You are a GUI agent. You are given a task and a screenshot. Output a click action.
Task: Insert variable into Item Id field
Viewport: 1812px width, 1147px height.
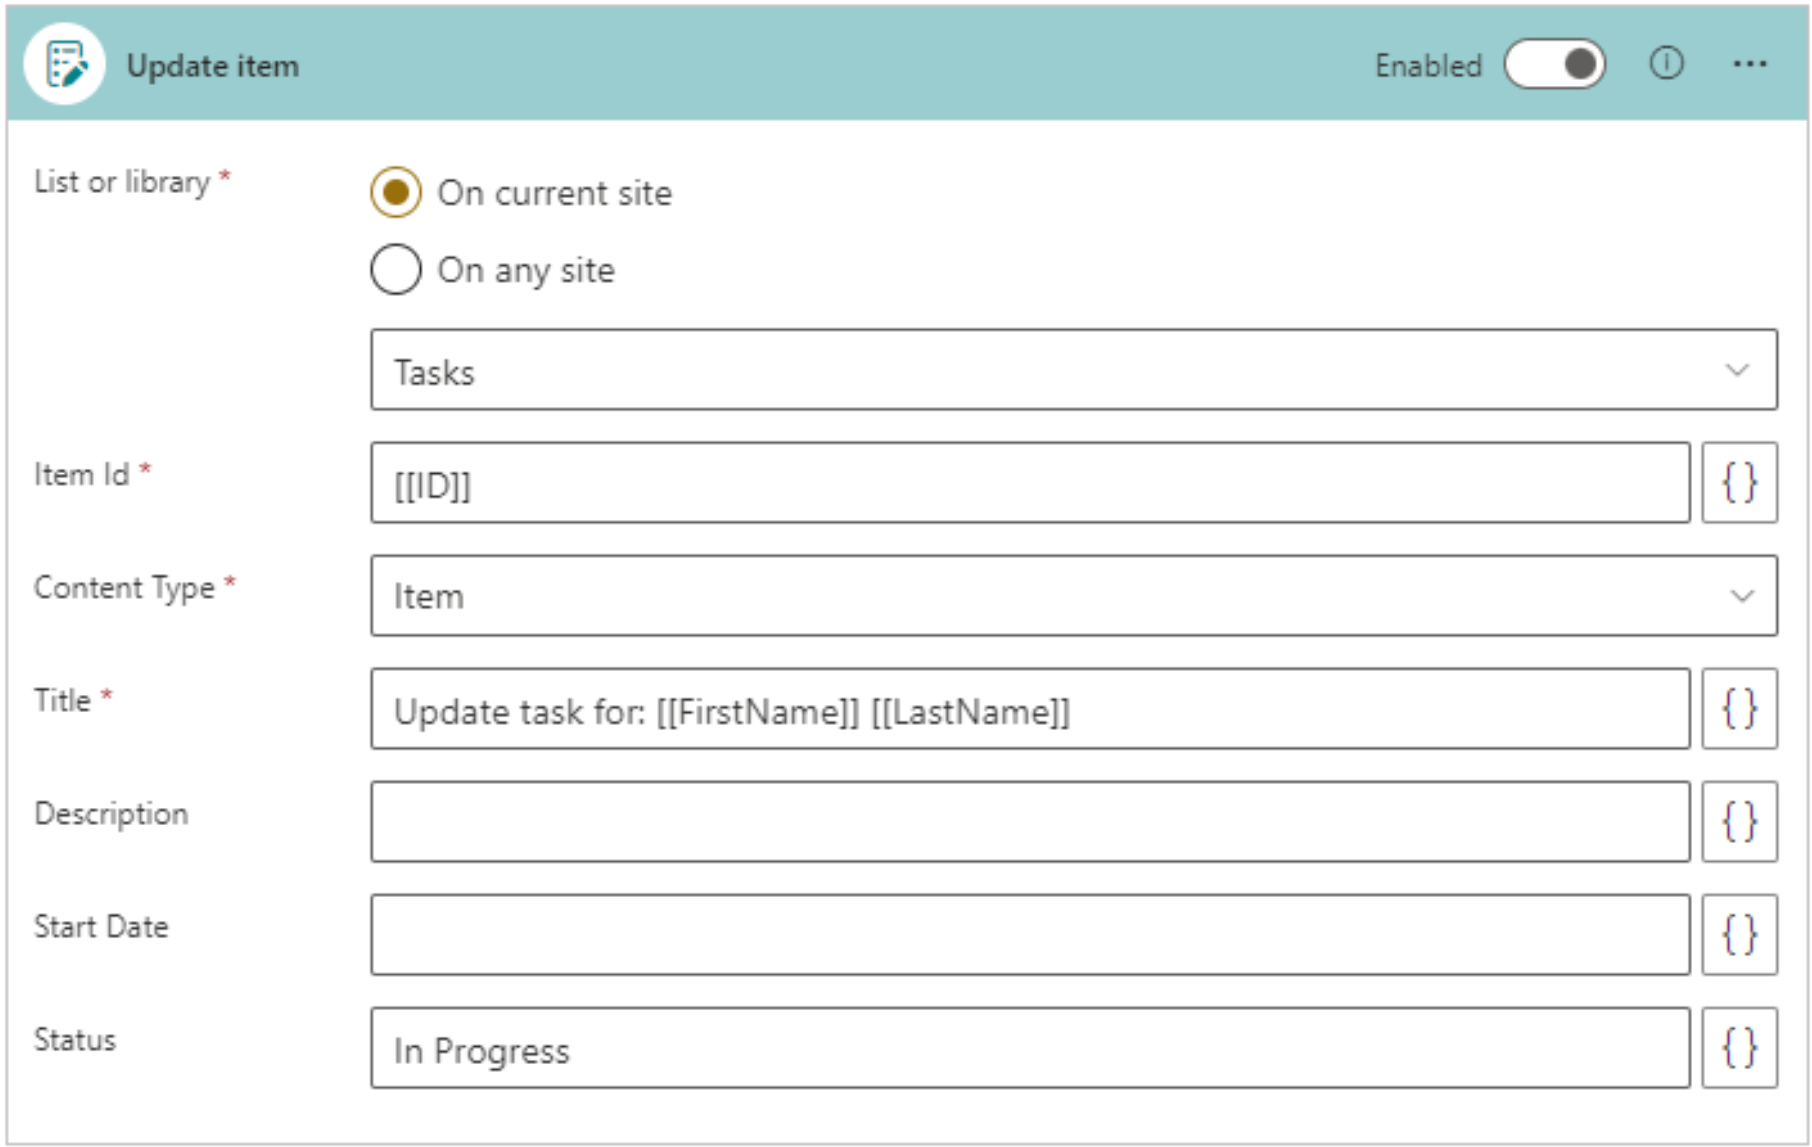coord(1739,483)
